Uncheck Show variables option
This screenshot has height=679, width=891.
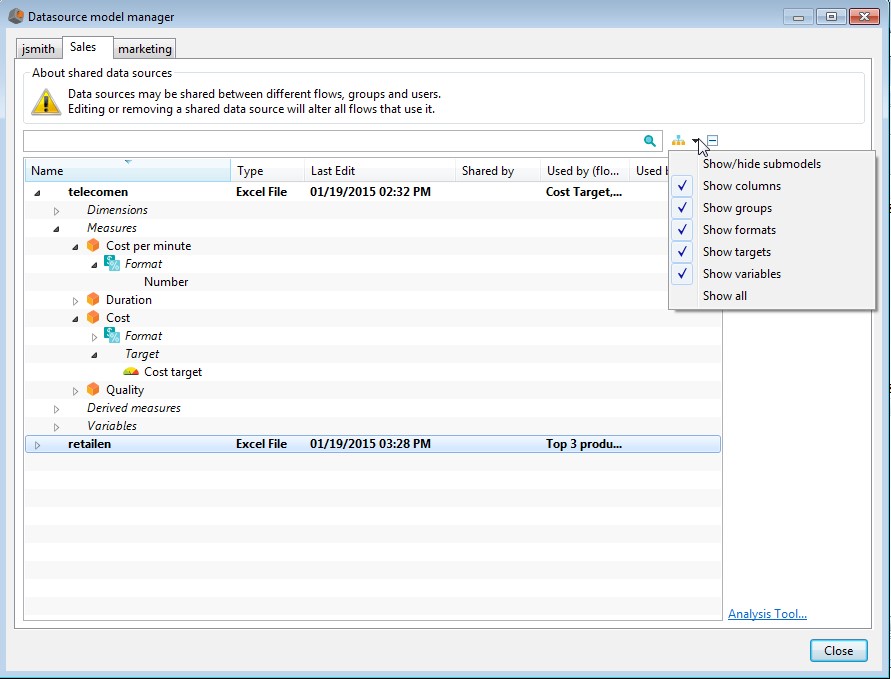coord(682,274)
